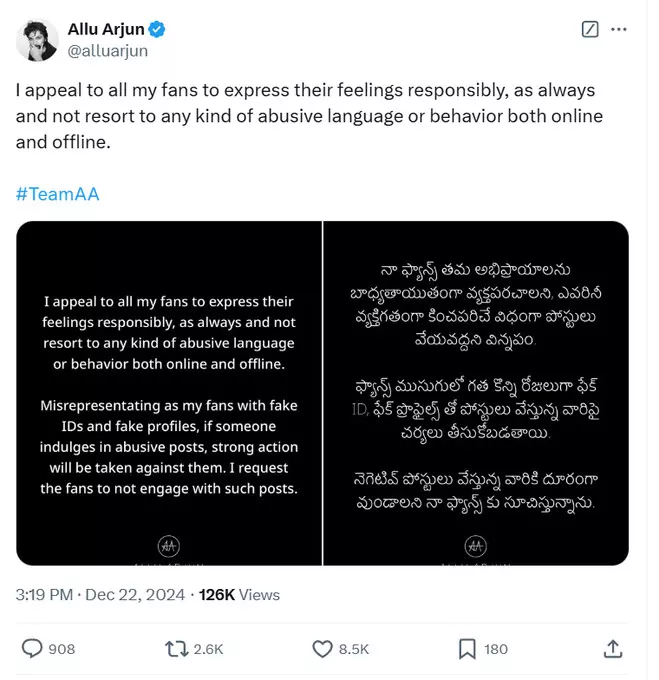
Task: Open Allu Arjun's profile picture
Action: (x=36, y=39)
